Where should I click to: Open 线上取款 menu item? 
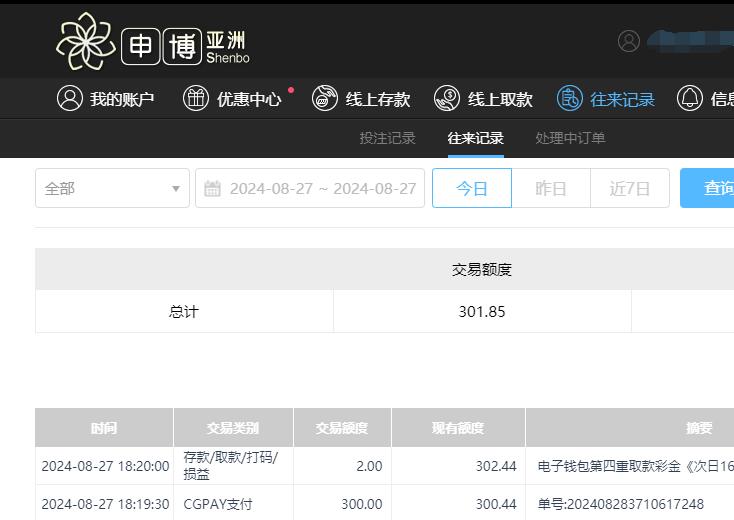coord(500,99)
